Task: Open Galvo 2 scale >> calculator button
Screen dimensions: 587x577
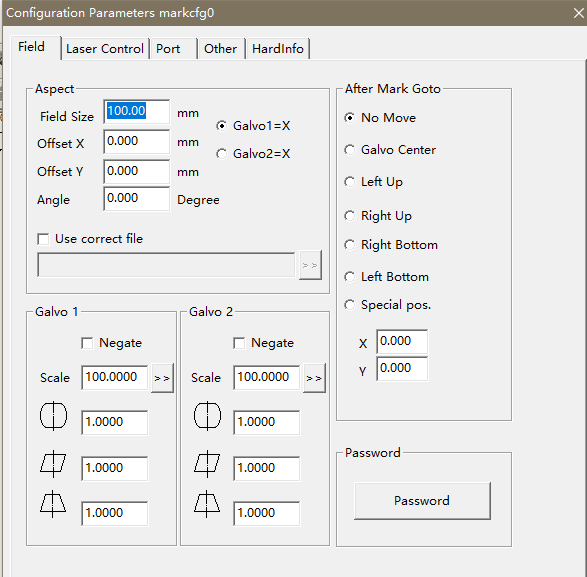Action: click(314, 378)
